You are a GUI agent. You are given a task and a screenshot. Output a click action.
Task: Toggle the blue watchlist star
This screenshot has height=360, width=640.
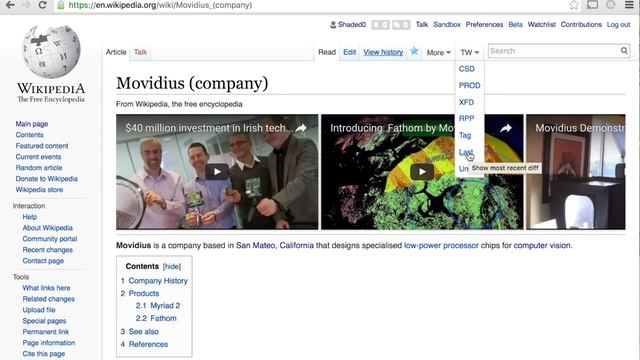click(414, 51)
